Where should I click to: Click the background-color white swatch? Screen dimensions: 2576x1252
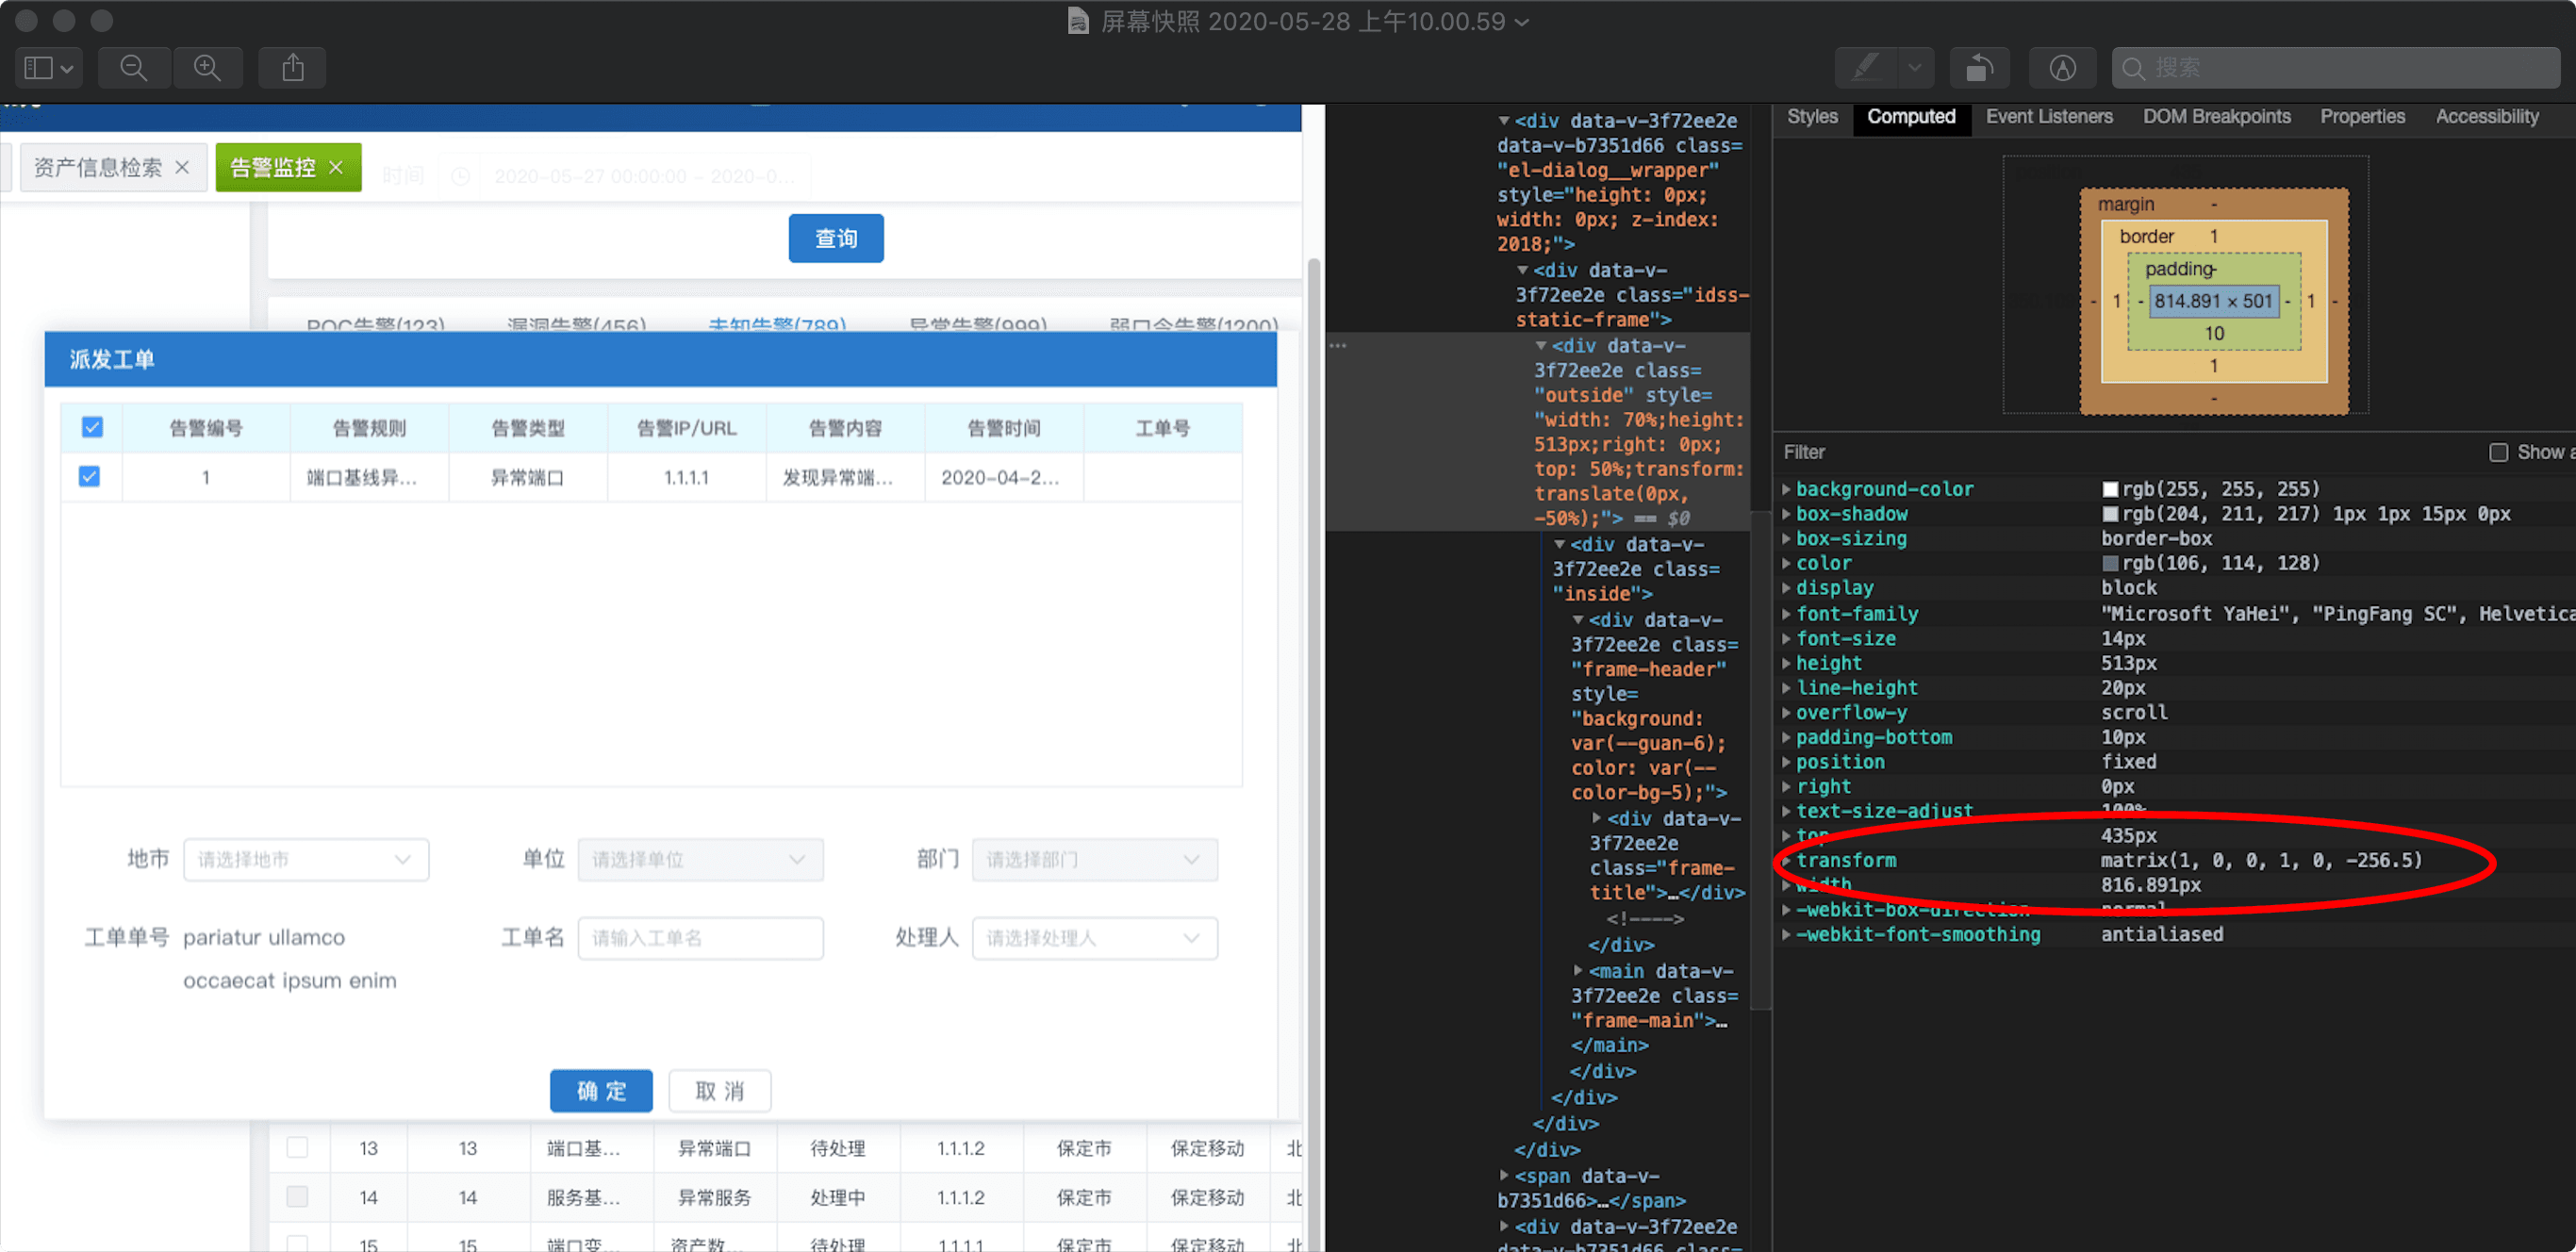click(x=2110, y=489)
